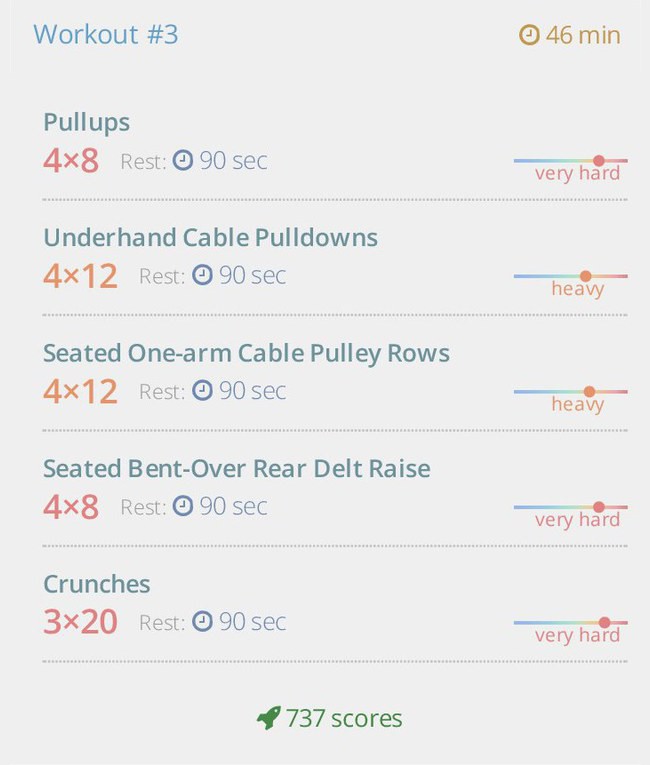
Task: Open the Workout #3 title link
Action: coord(106,35)
